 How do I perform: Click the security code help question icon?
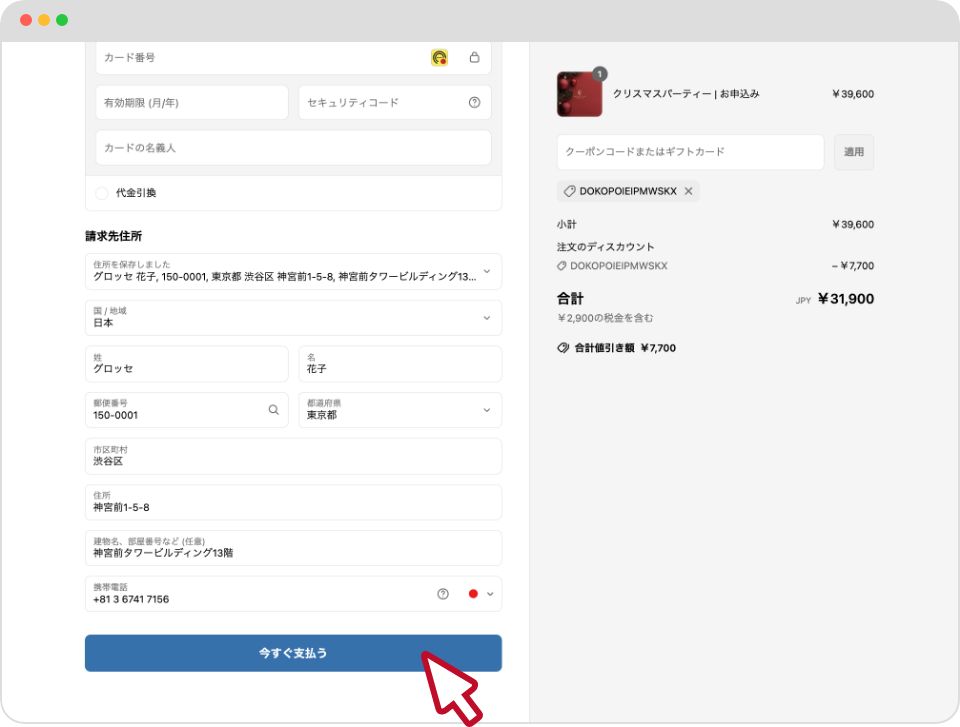[x=474, y=102]
